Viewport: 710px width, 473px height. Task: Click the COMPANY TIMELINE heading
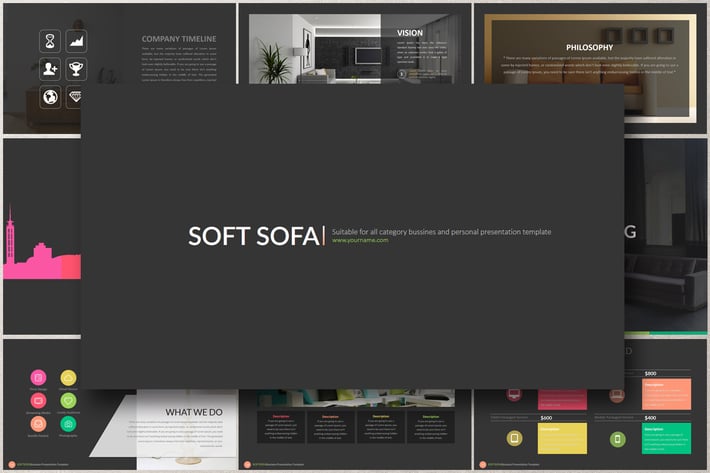[x=179, y=39]
